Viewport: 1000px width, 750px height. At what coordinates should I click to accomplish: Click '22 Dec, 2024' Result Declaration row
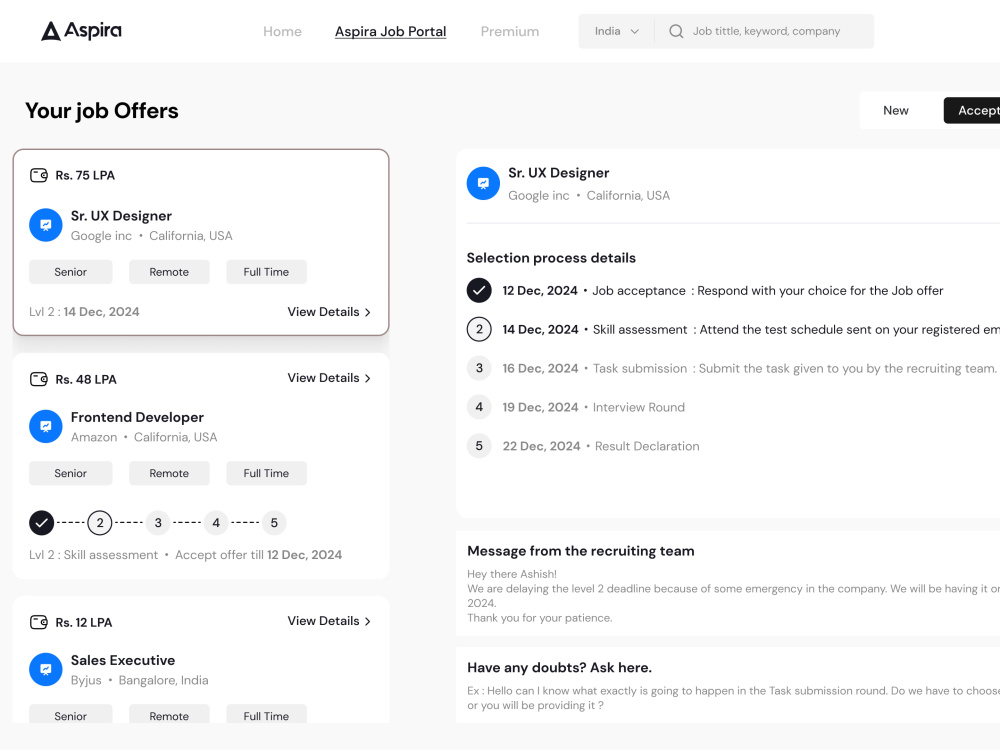coord(601,446)
